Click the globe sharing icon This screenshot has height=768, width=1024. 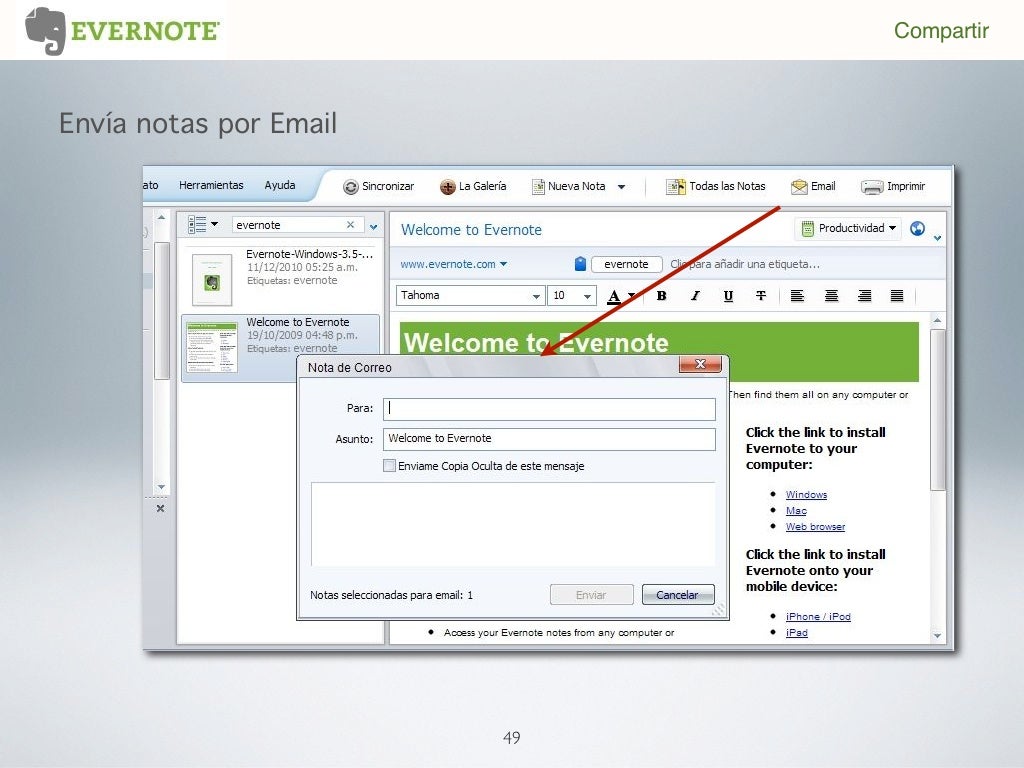click(918, 229)
